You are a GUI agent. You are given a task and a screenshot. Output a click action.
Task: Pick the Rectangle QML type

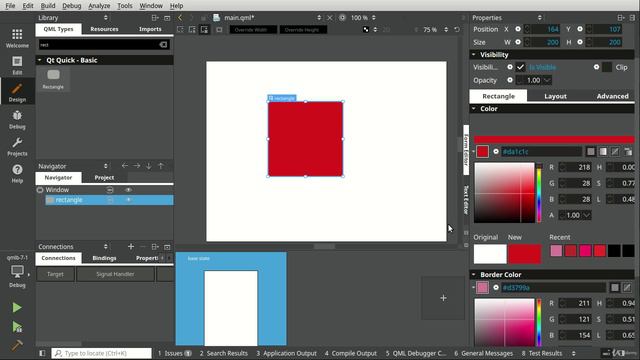tap(53, 79)
